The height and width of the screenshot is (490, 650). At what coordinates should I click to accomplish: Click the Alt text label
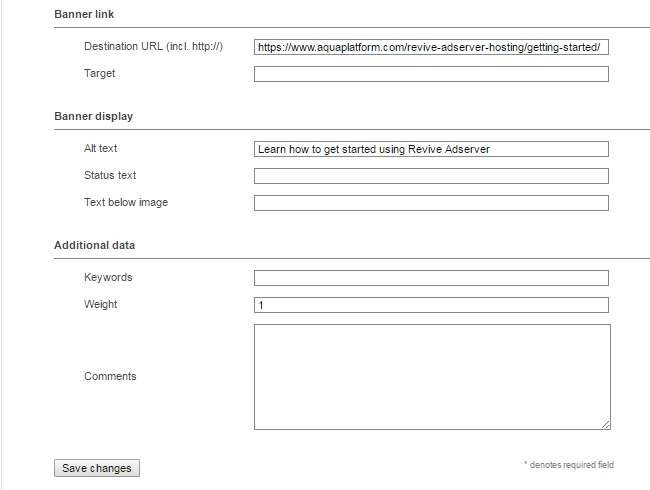(x=100, y=148)
